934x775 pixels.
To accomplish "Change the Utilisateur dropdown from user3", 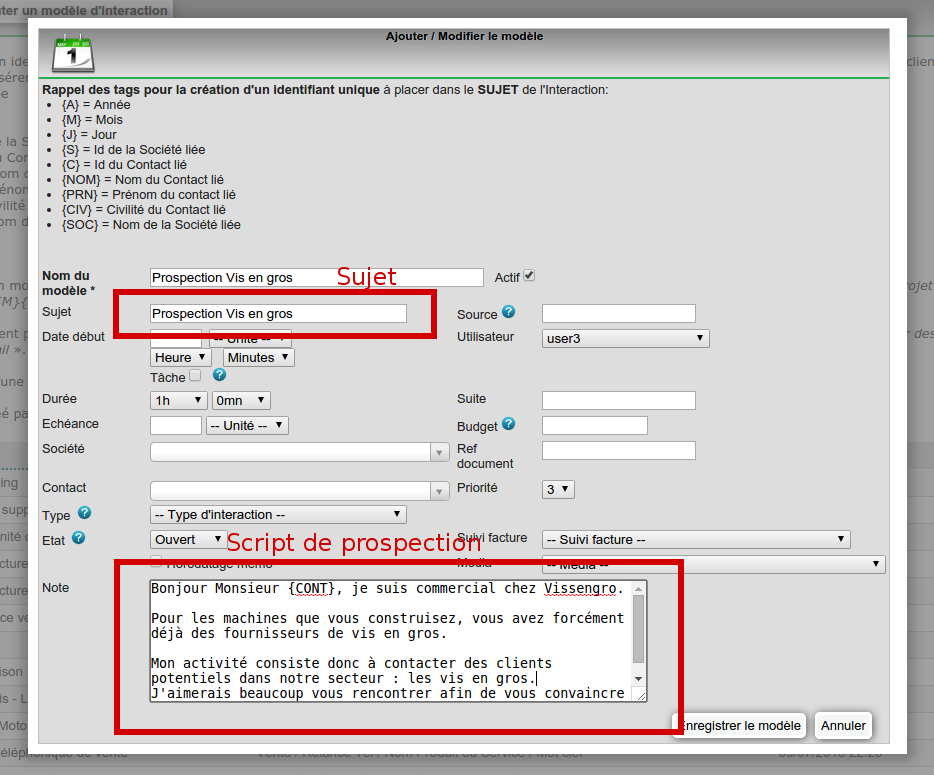I will pos(624,337).
